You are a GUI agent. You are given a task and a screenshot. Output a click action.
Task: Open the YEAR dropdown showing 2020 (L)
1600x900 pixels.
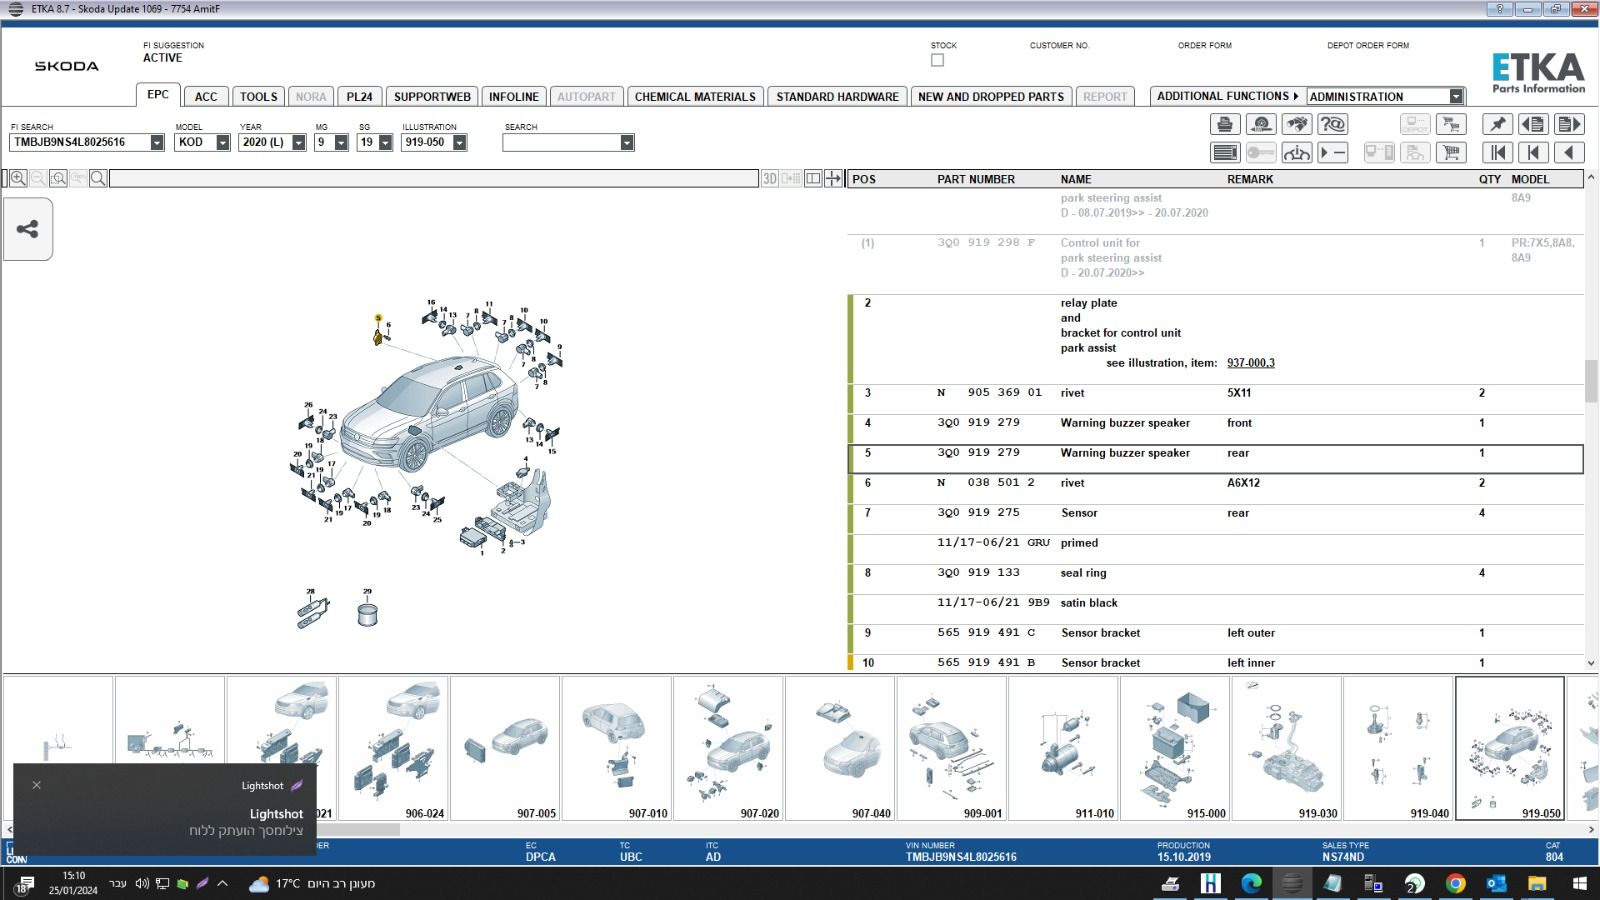299,142
